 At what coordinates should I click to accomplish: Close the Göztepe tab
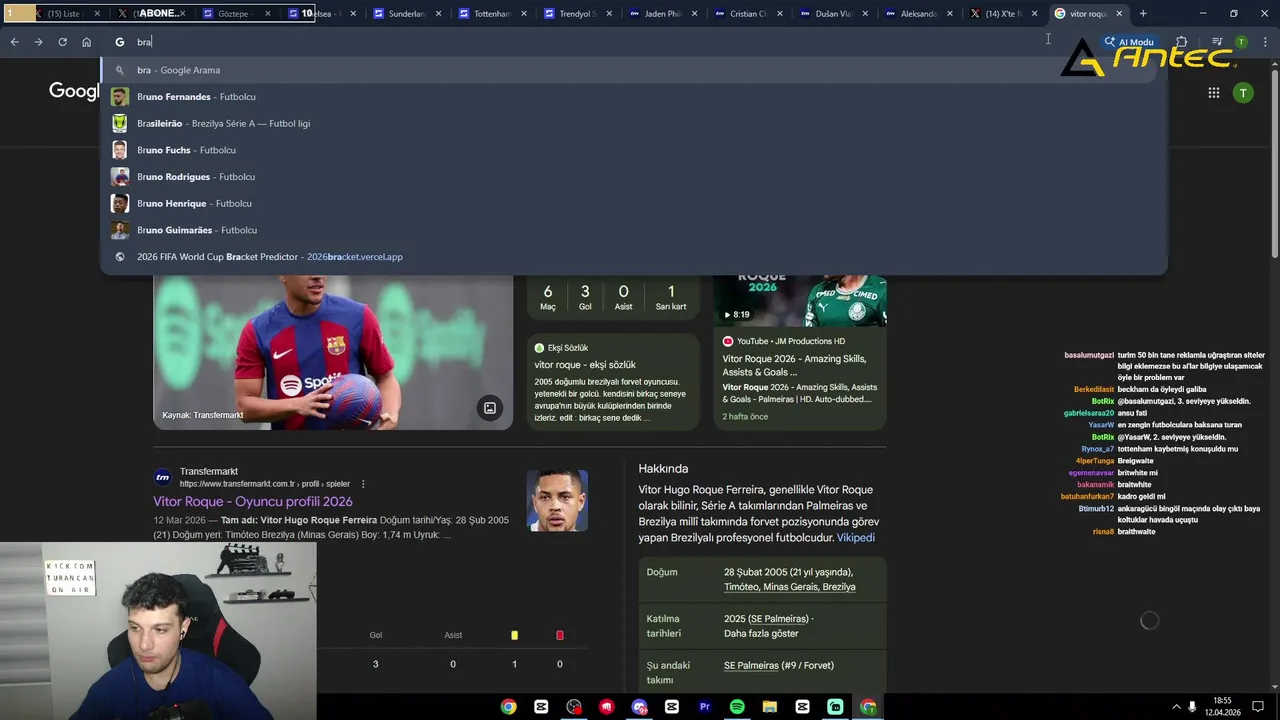268,14
